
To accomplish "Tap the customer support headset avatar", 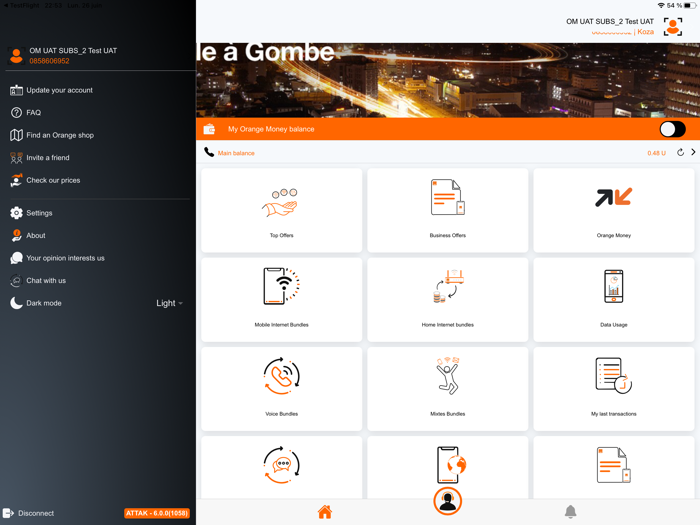I will (447, 501).
